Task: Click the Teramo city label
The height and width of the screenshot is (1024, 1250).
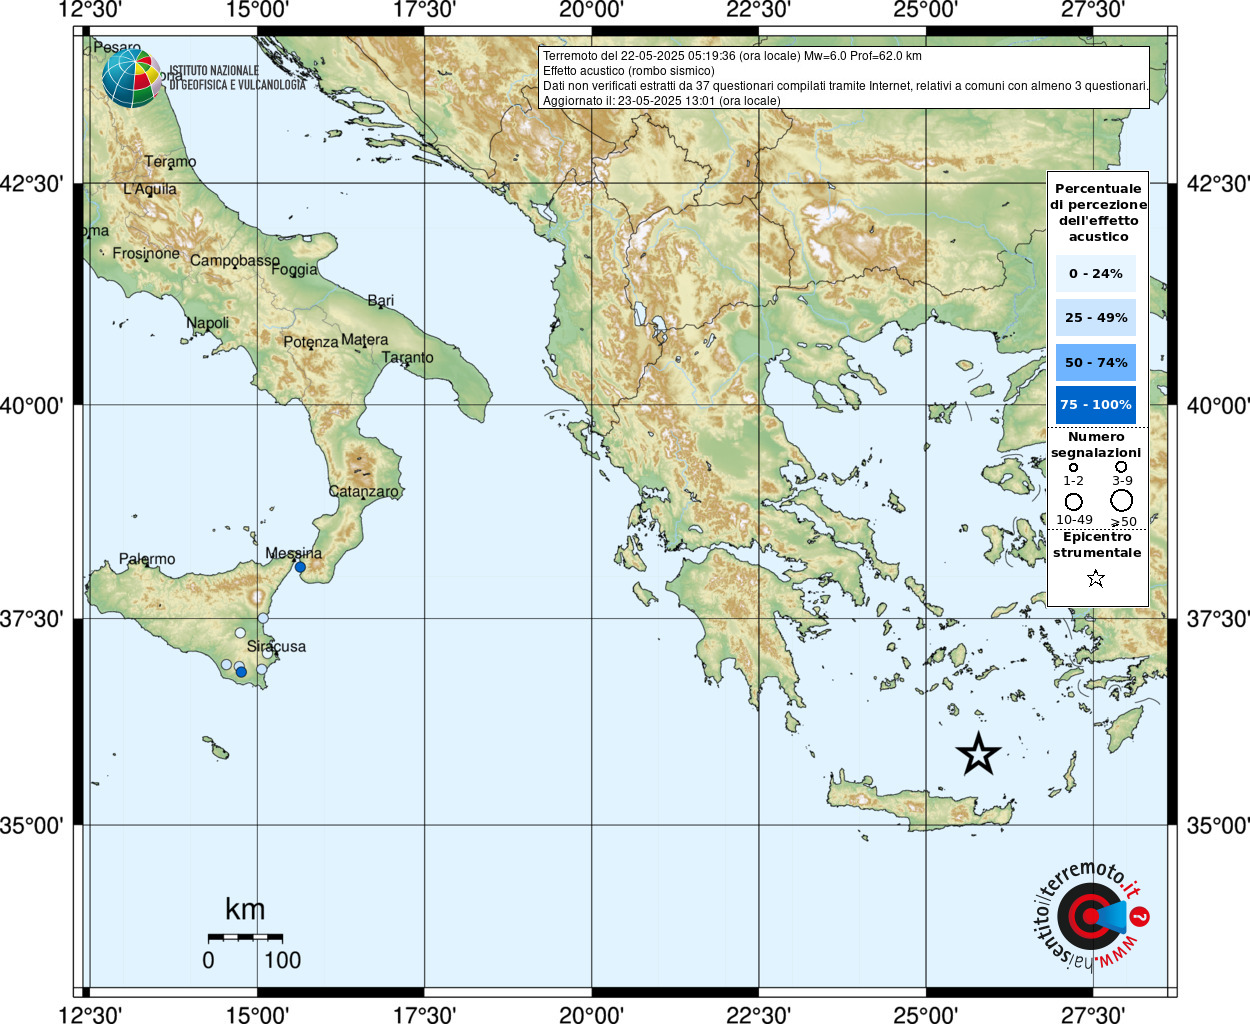Action: [x=170, y=161]
